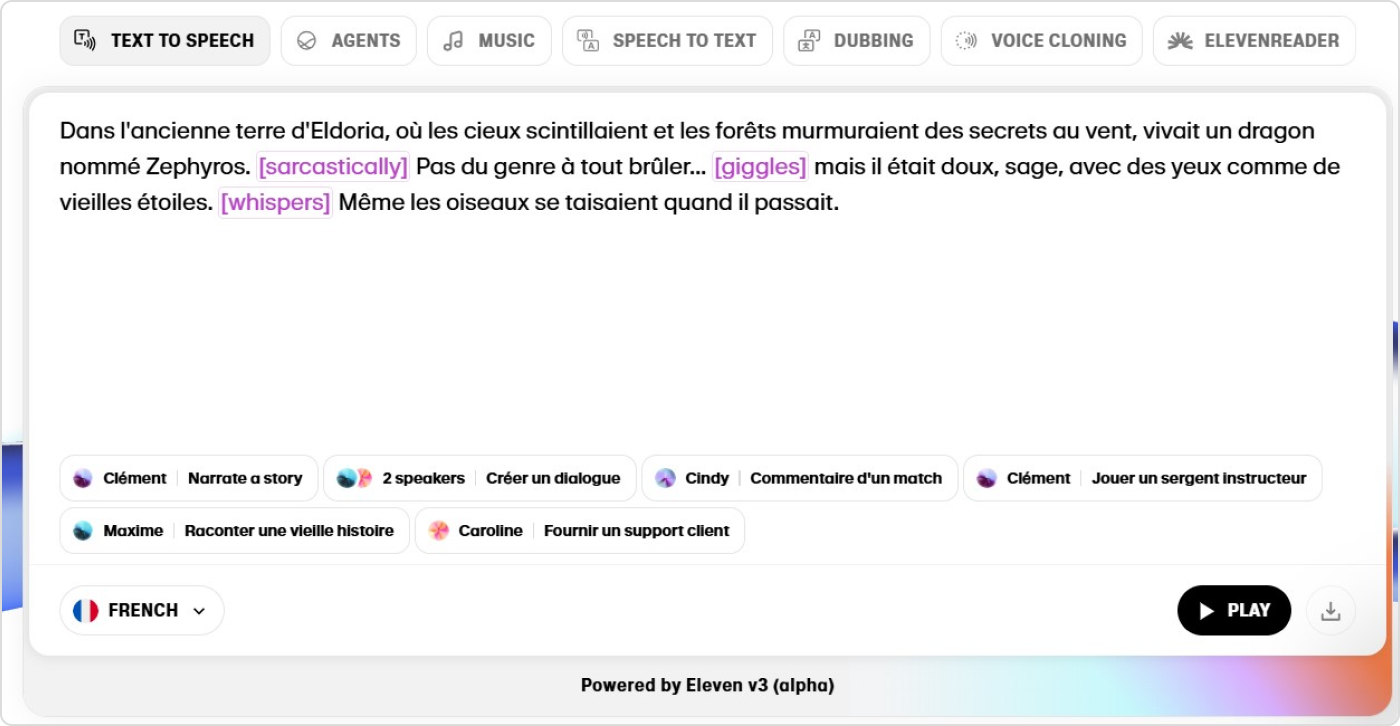1400x726 pixels.
Task: Switch to the Text to Speech tab
Action: 165,41
